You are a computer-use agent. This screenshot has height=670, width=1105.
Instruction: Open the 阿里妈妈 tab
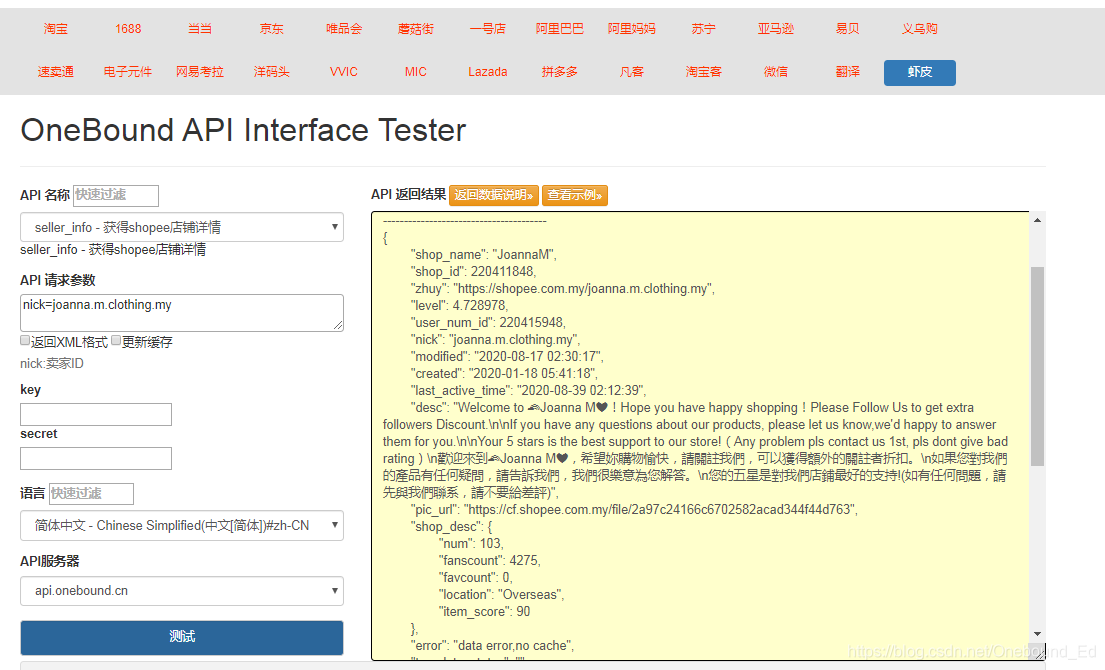[631, 29]
